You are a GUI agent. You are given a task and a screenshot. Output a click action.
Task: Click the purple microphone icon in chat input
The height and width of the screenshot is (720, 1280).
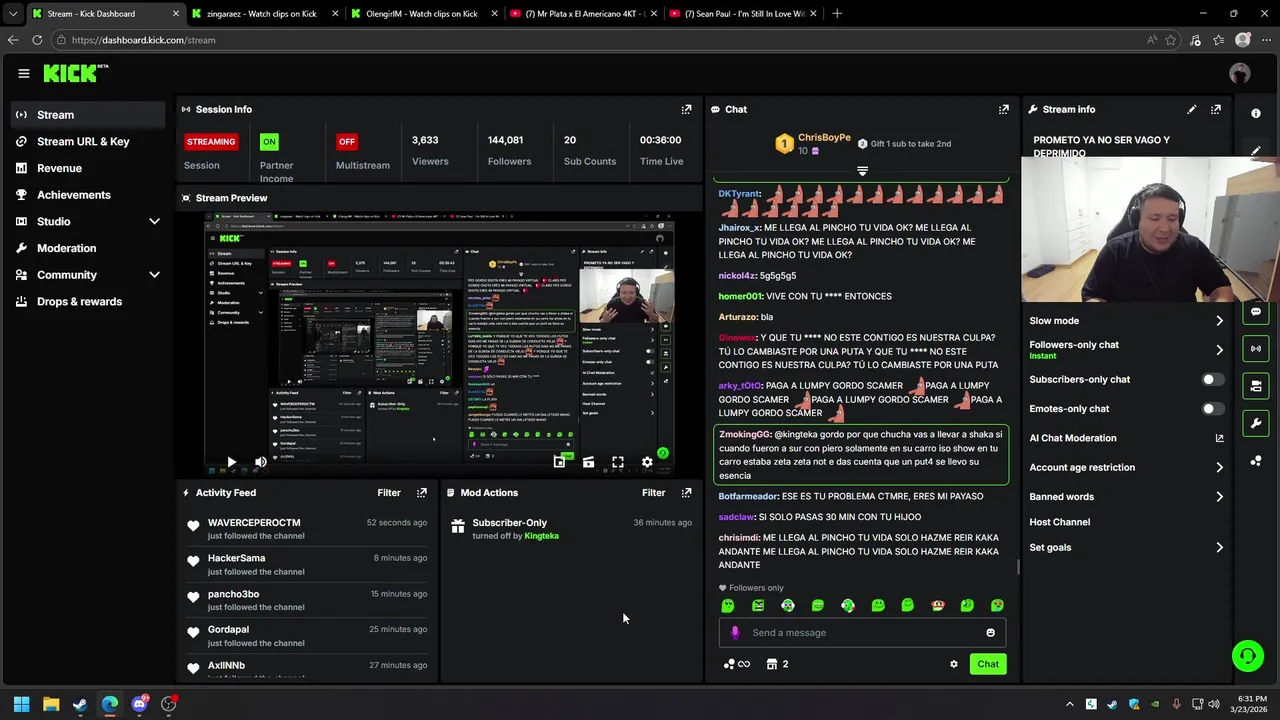point(735,632)
